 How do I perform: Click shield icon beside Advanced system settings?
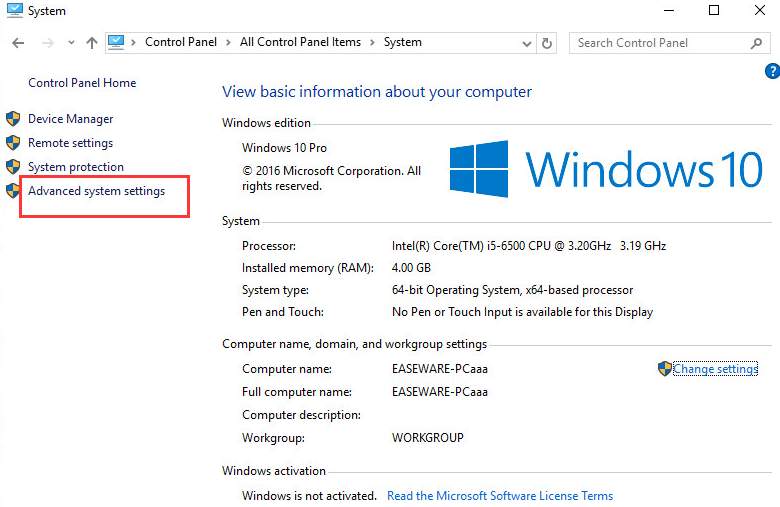[12, 191]
